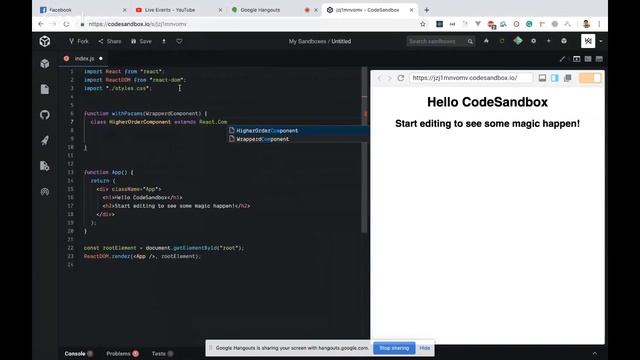Click the browser address bar URL

click(x=138, y=24)
